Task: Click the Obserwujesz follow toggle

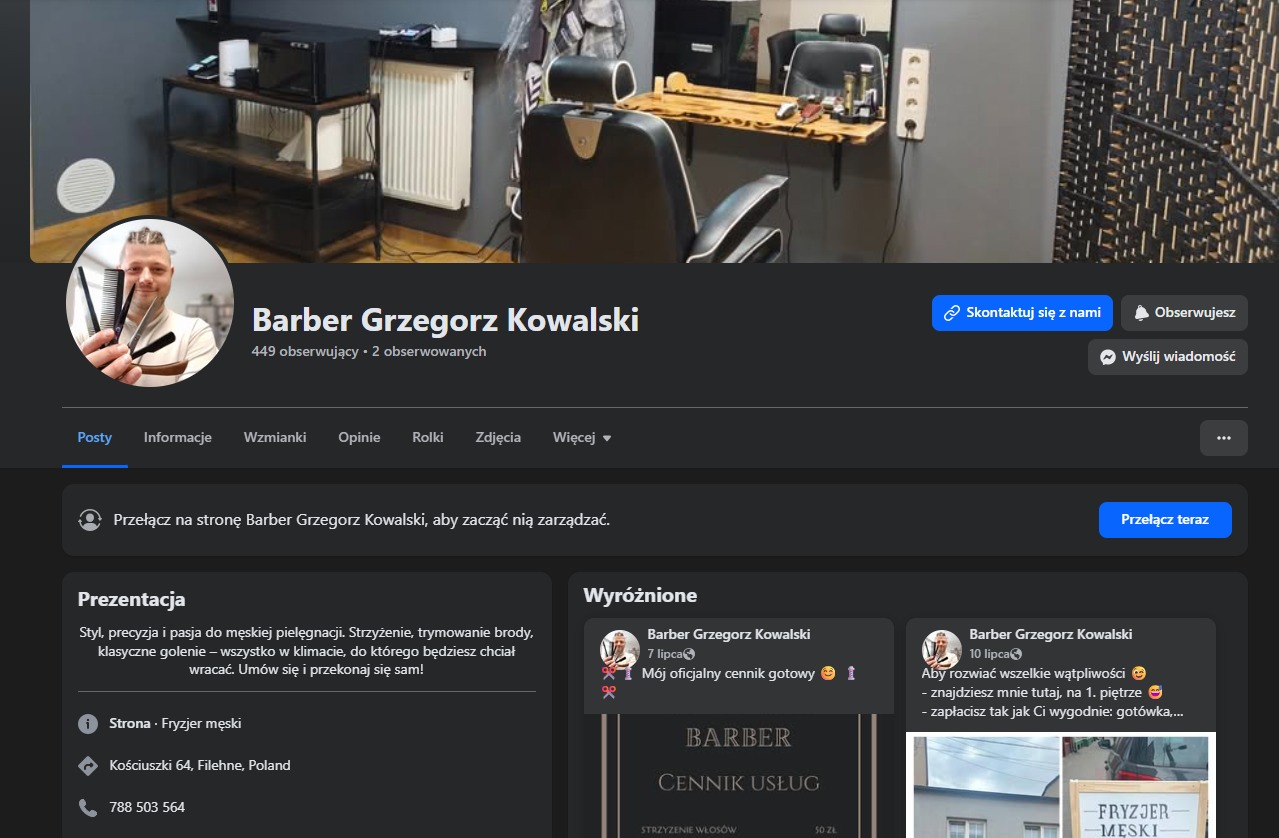Action: 1184,312
